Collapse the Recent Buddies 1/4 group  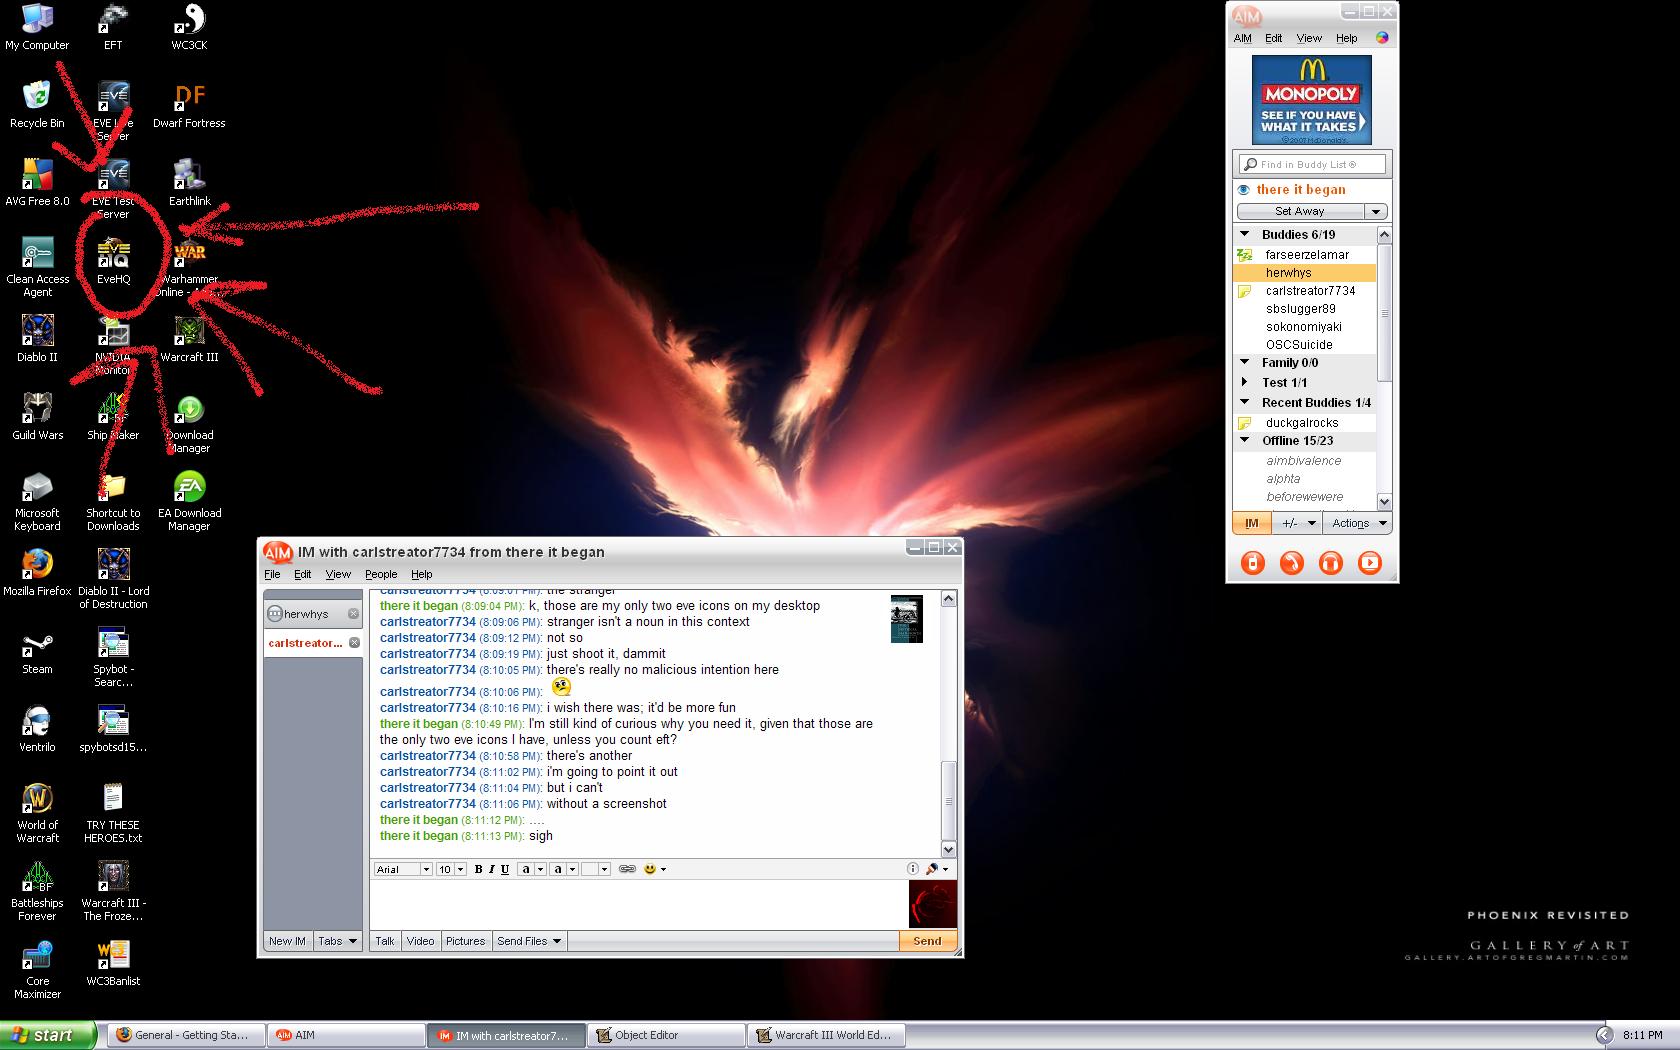click(x=1245, y=402)
